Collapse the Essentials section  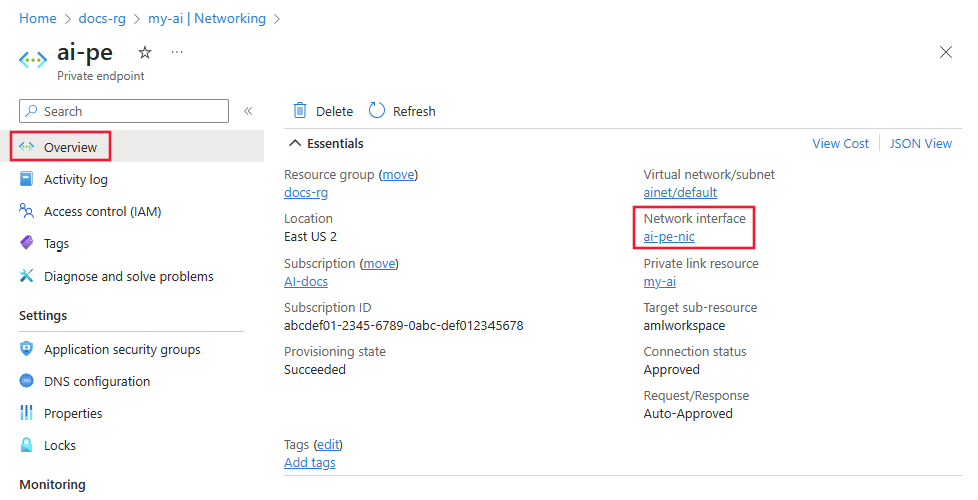(294, 143)
